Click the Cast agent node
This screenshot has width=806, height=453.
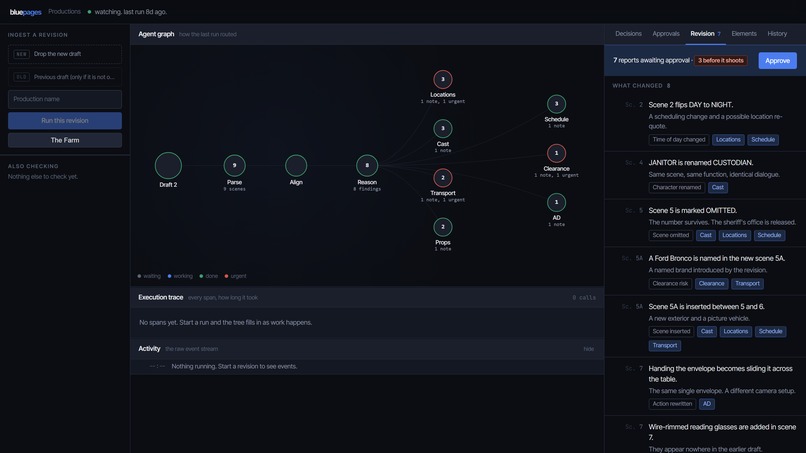click(443, 129)
